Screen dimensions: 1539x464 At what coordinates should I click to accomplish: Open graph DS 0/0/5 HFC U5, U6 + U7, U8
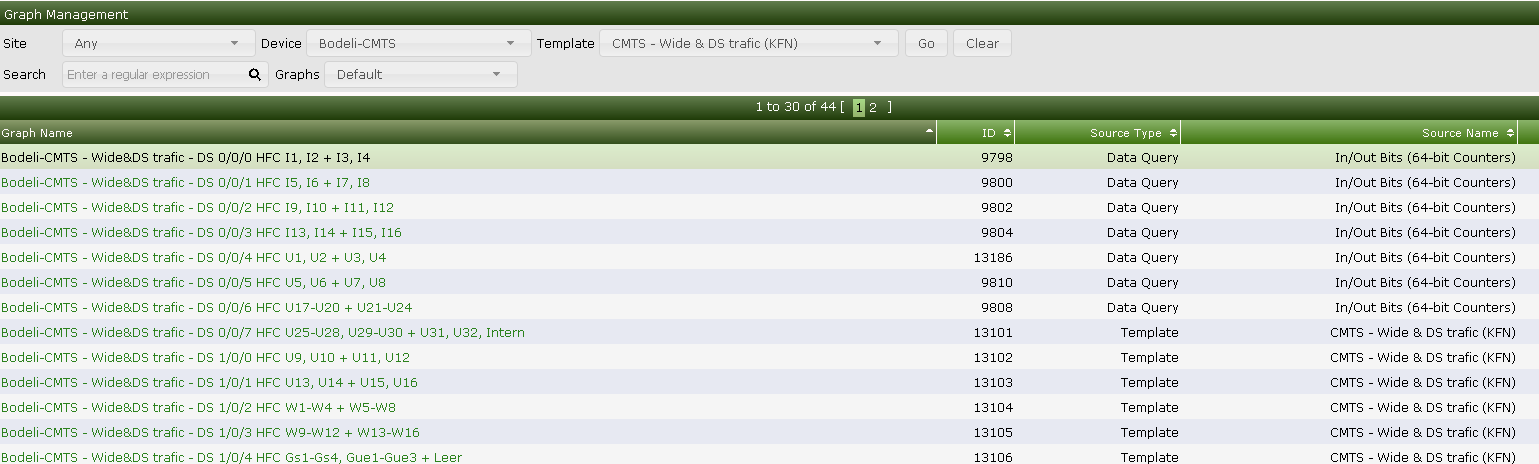(193, 282)
